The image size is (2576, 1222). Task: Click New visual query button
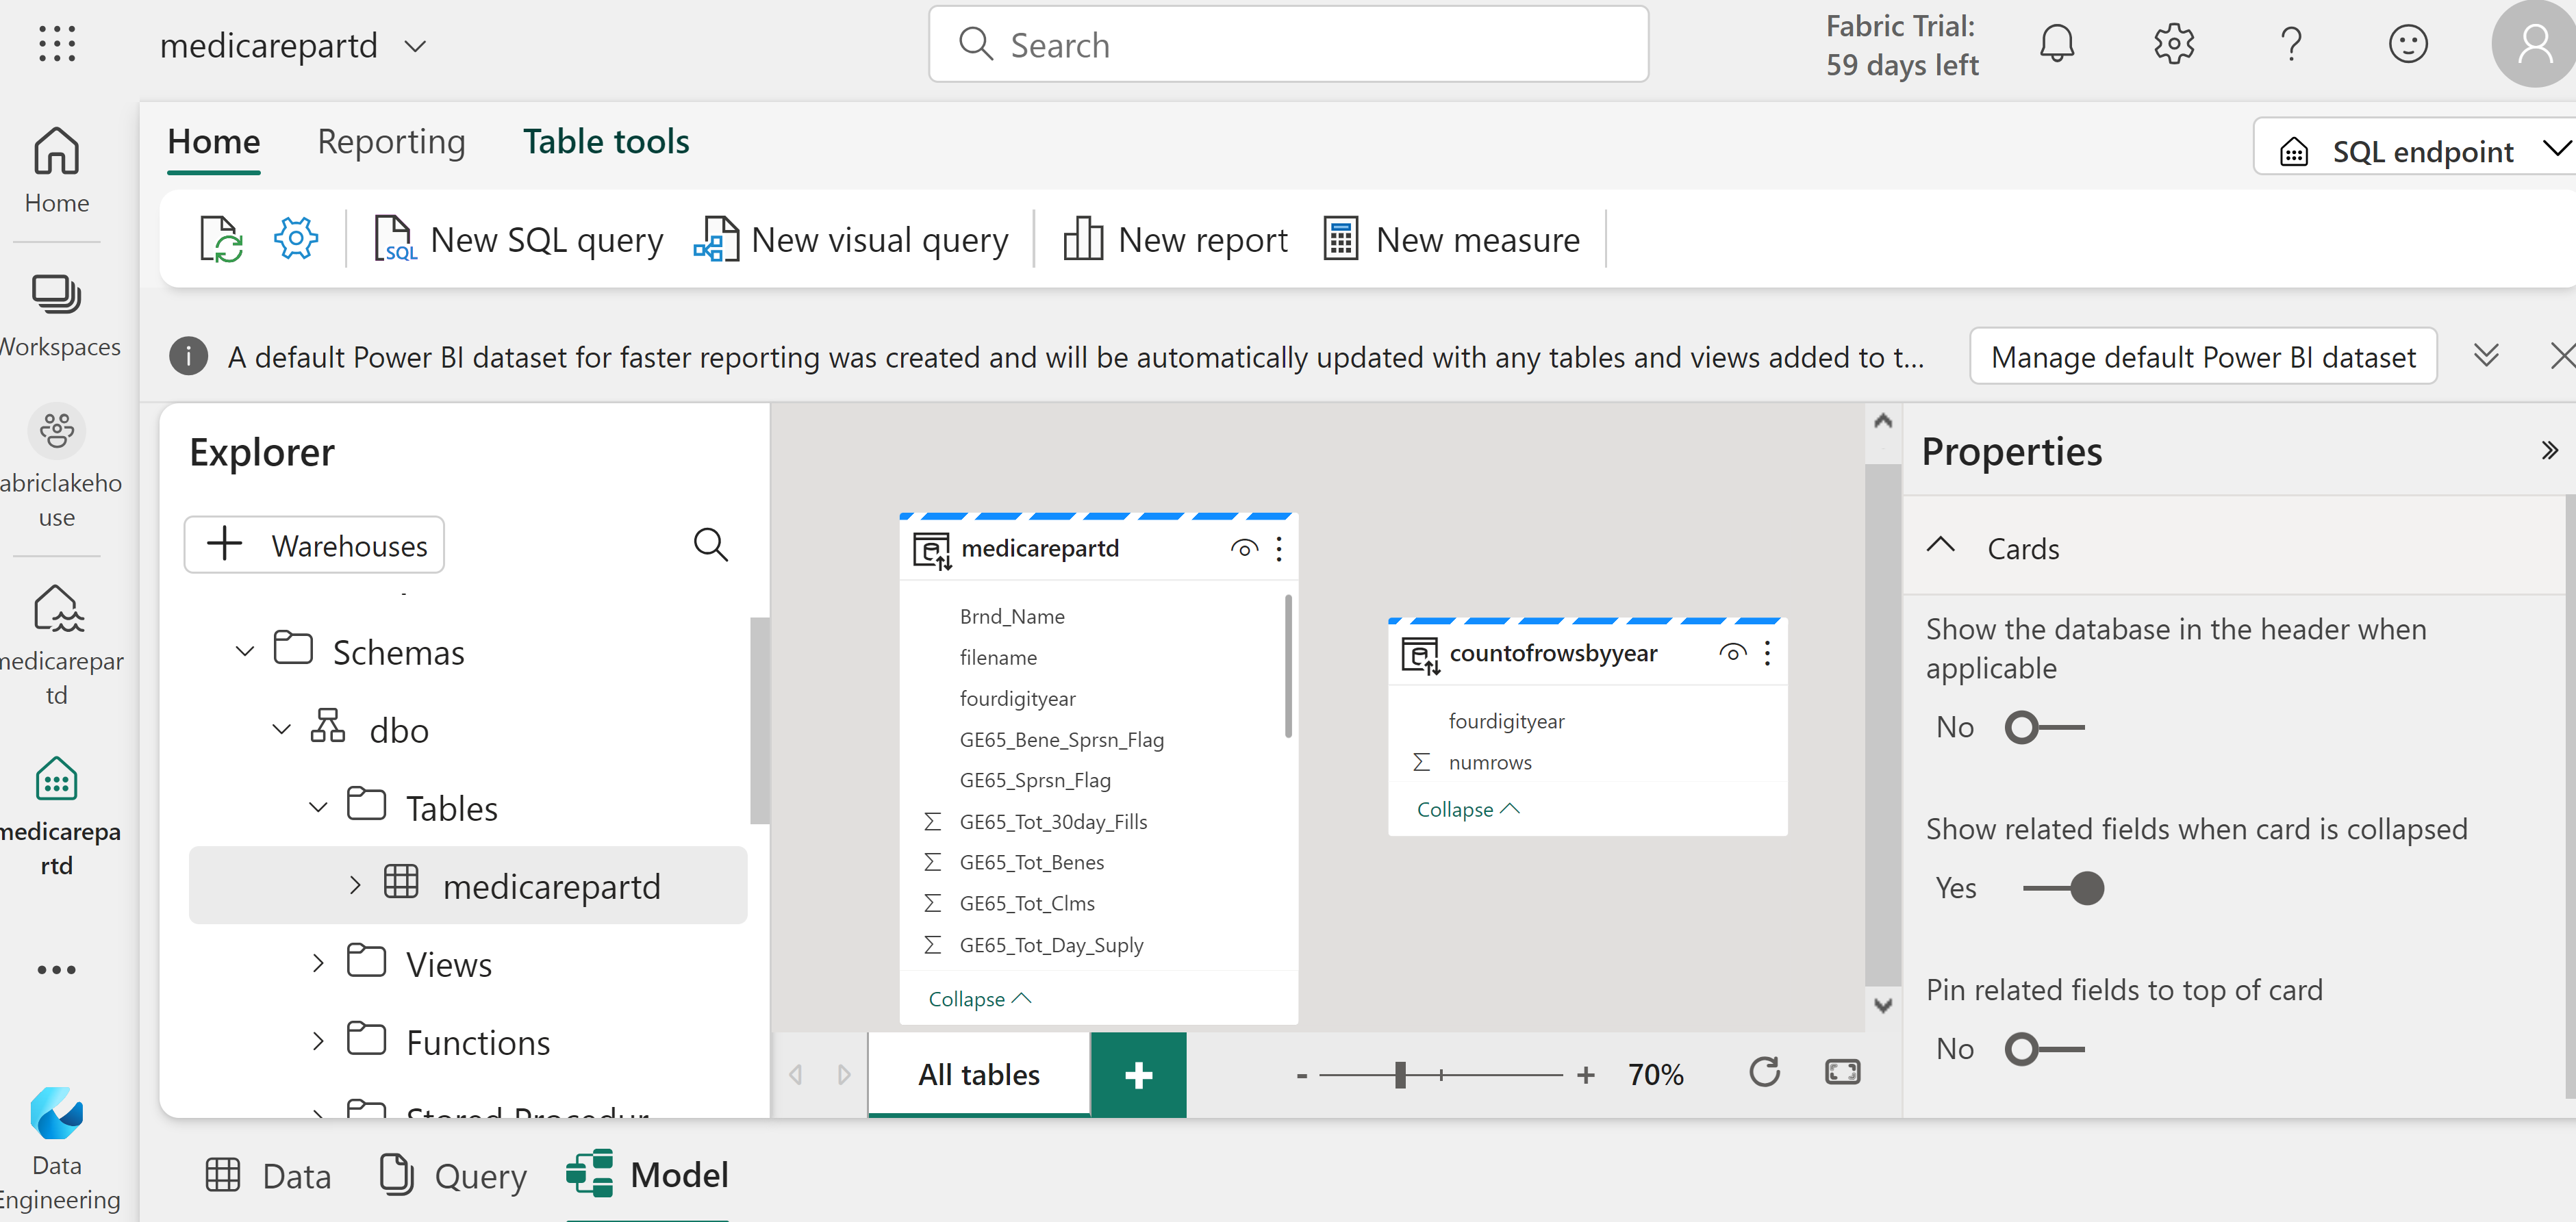point(851,240)
